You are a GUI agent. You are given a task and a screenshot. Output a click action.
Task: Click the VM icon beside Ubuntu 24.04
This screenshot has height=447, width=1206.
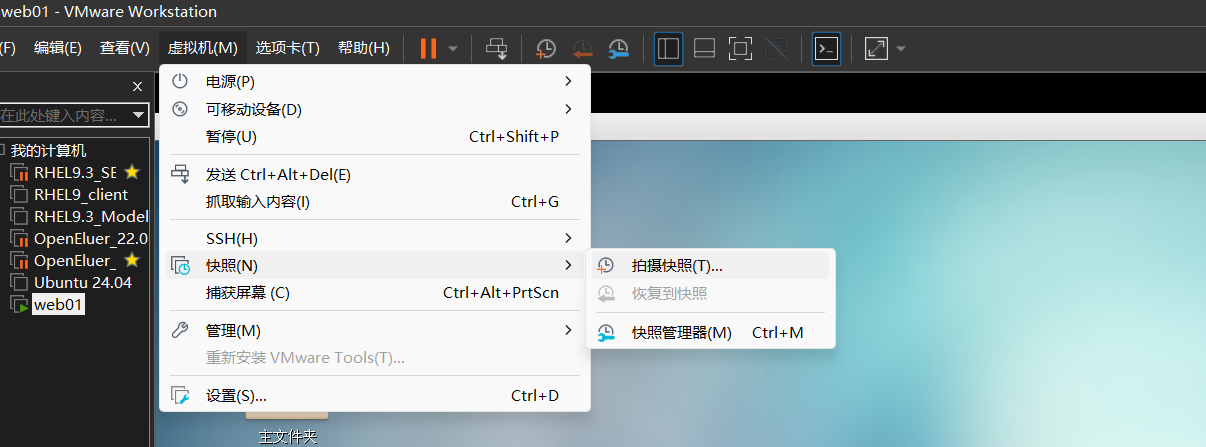point(19,283)
